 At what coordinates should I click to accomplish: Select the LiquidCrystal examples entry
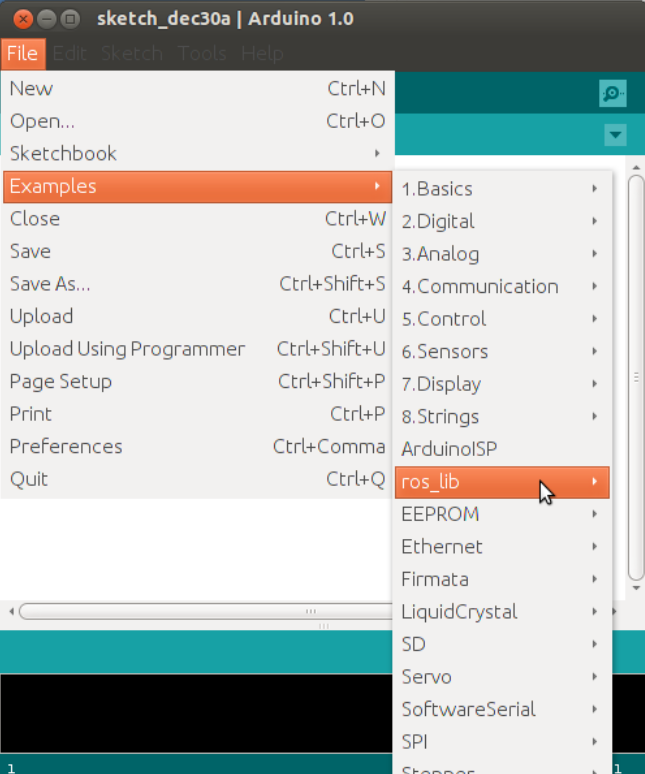[x=501, y=612]
